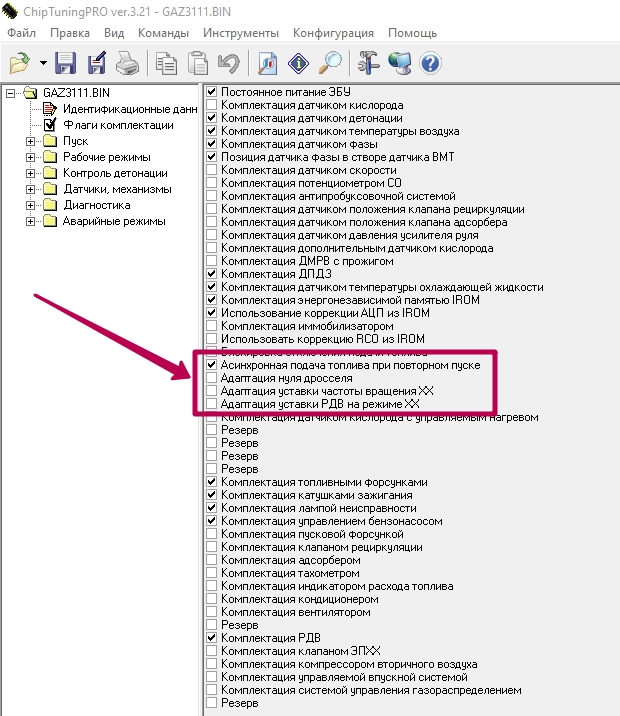Expand the Рабочие режимы folder node

click(30, 157)
